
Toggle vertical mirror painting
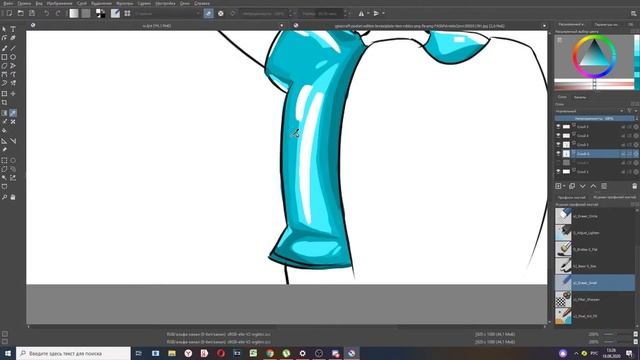click(376, 13)
